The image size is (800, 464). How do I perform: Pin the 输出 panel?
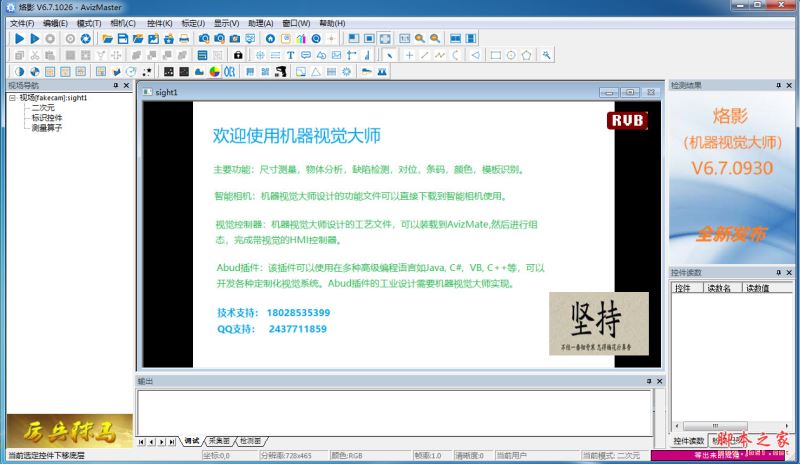[649, 381]
